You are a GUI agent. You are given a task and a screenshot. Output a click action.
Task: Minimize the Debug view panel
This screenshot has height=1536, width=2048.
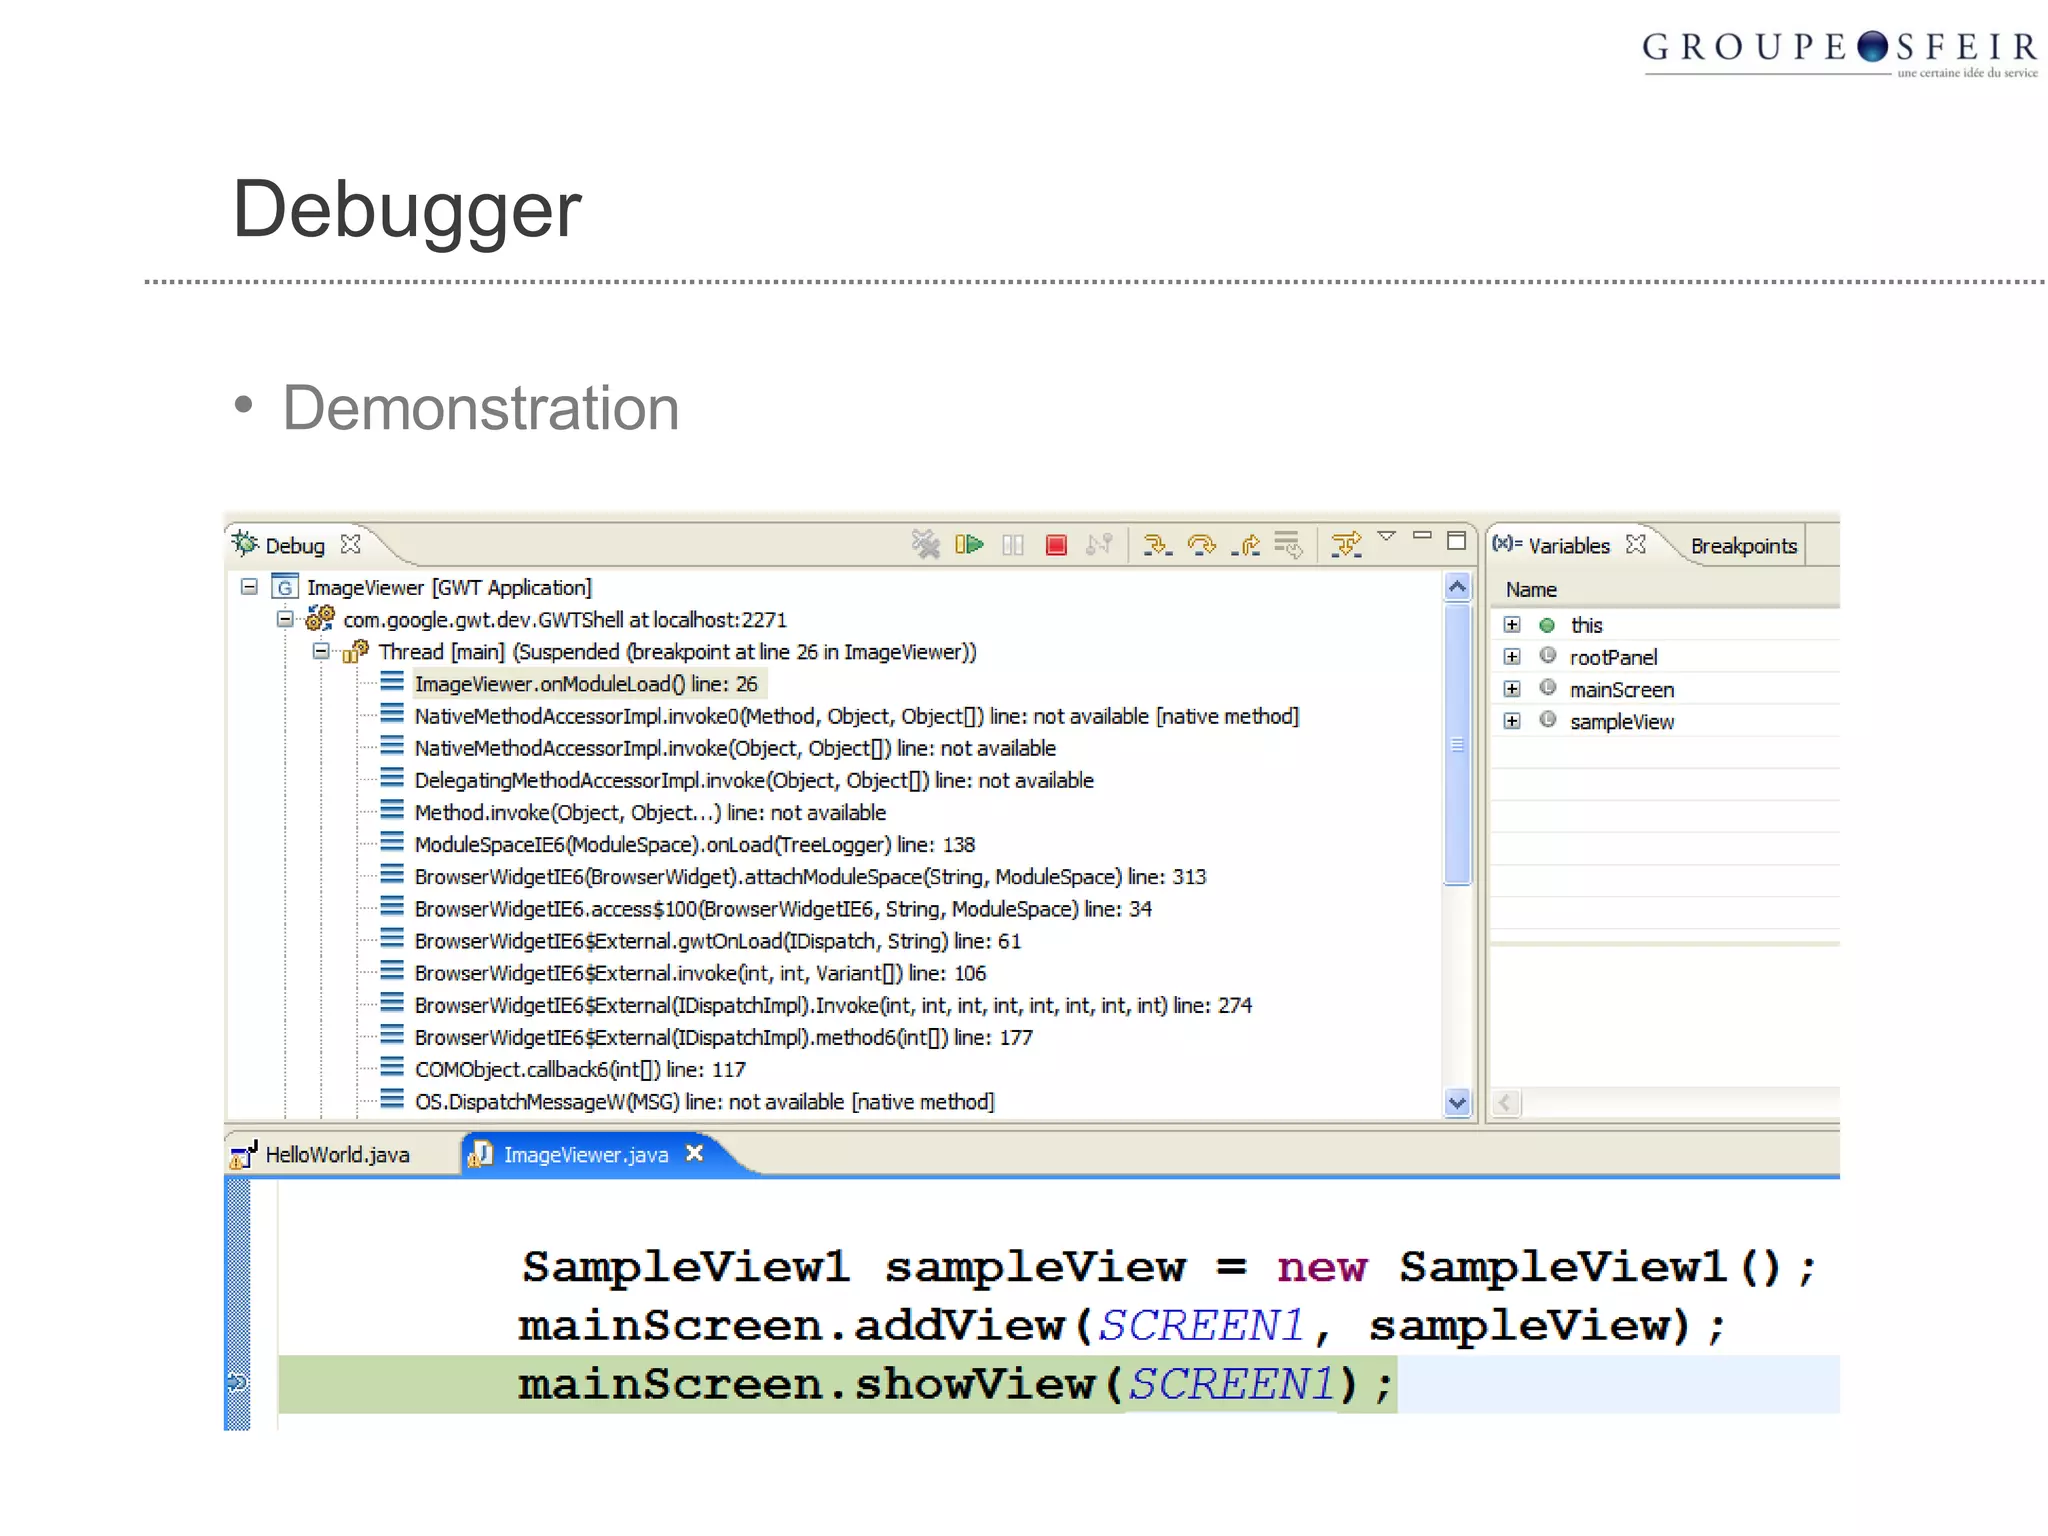tap(1422, 537)
